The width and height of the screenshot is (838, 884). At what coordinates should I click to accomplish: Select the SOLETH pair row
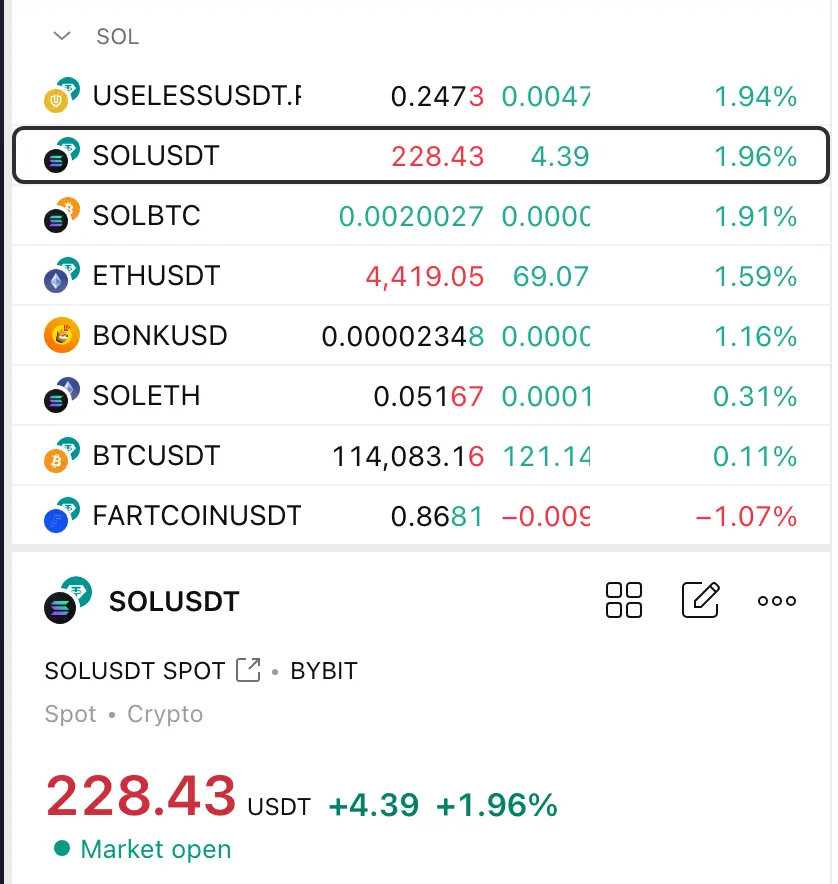[x=421, y=396]
